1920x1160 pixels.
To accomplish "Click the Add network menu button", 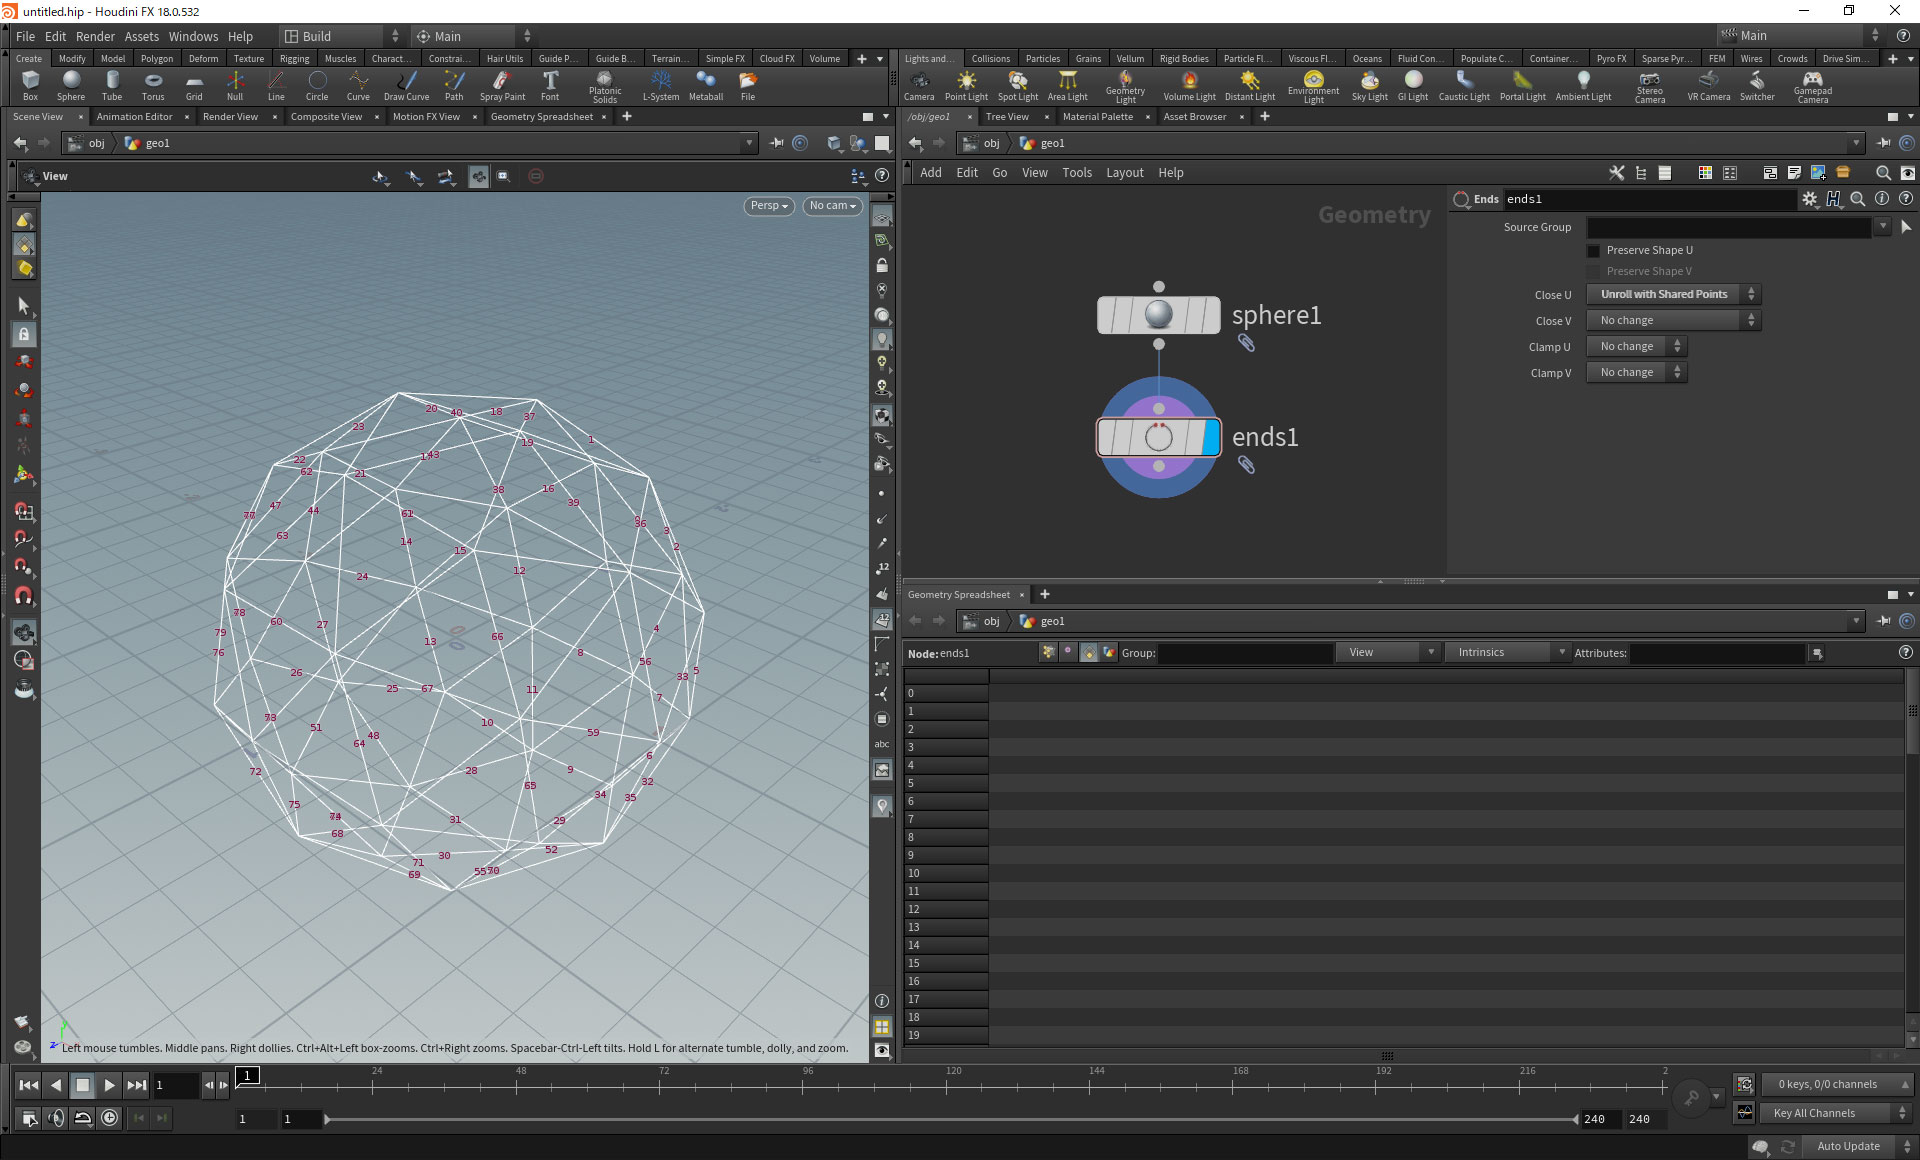I will click(930, 172).
